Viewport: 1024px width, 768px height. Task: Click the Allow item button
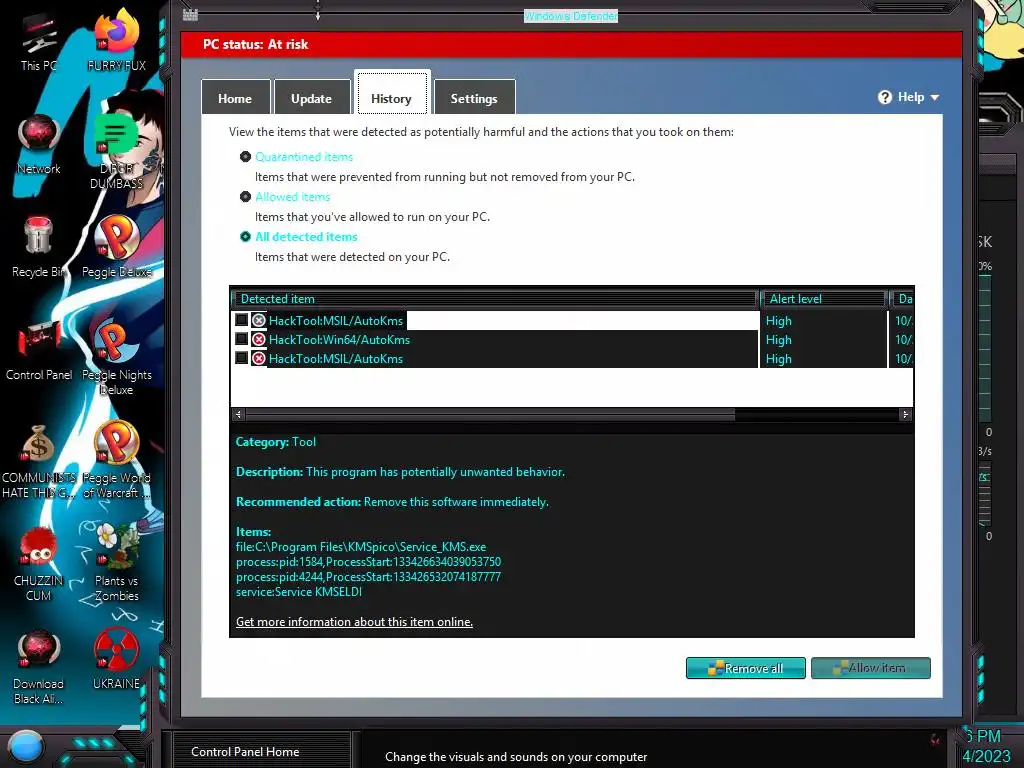pos(871,668)
